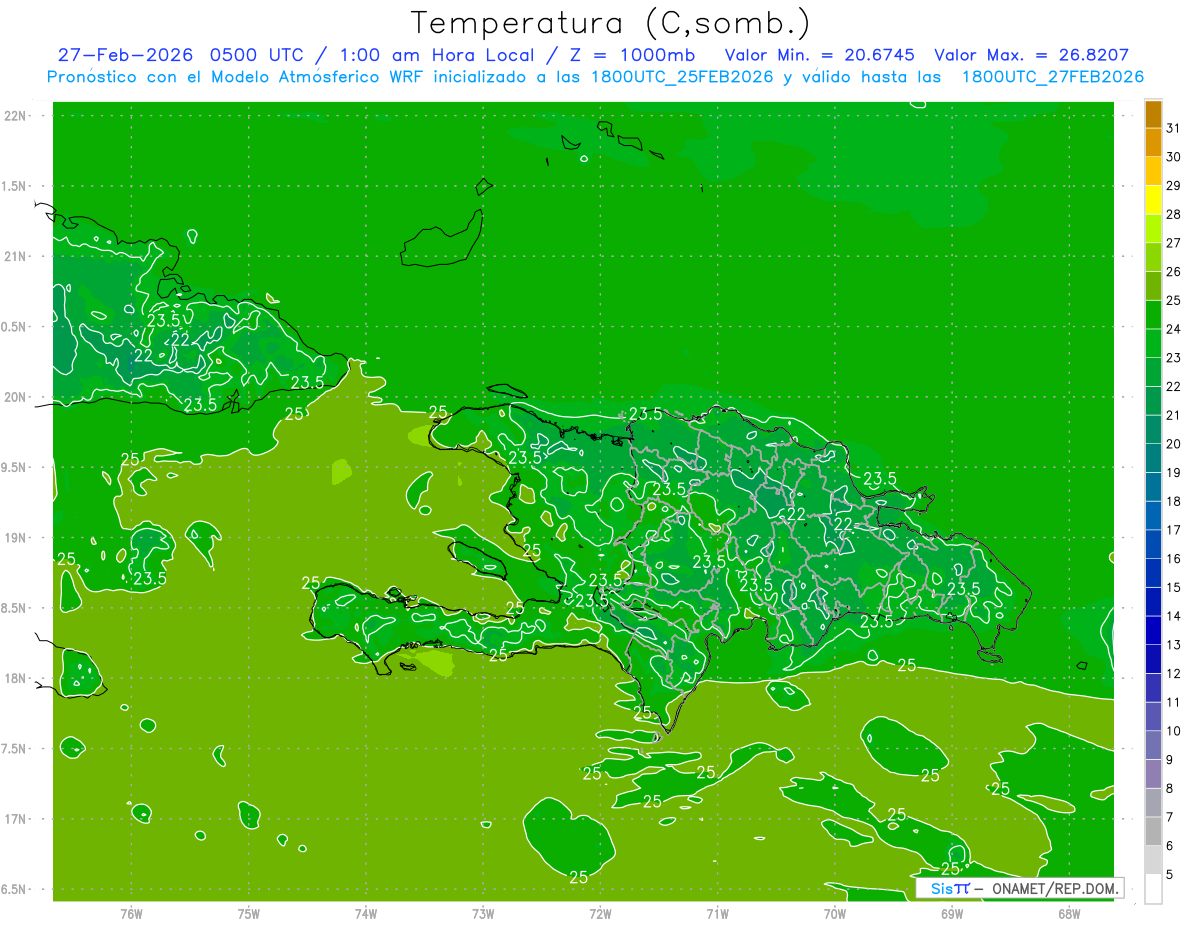Click the "71W" longitude axis label

717,913
